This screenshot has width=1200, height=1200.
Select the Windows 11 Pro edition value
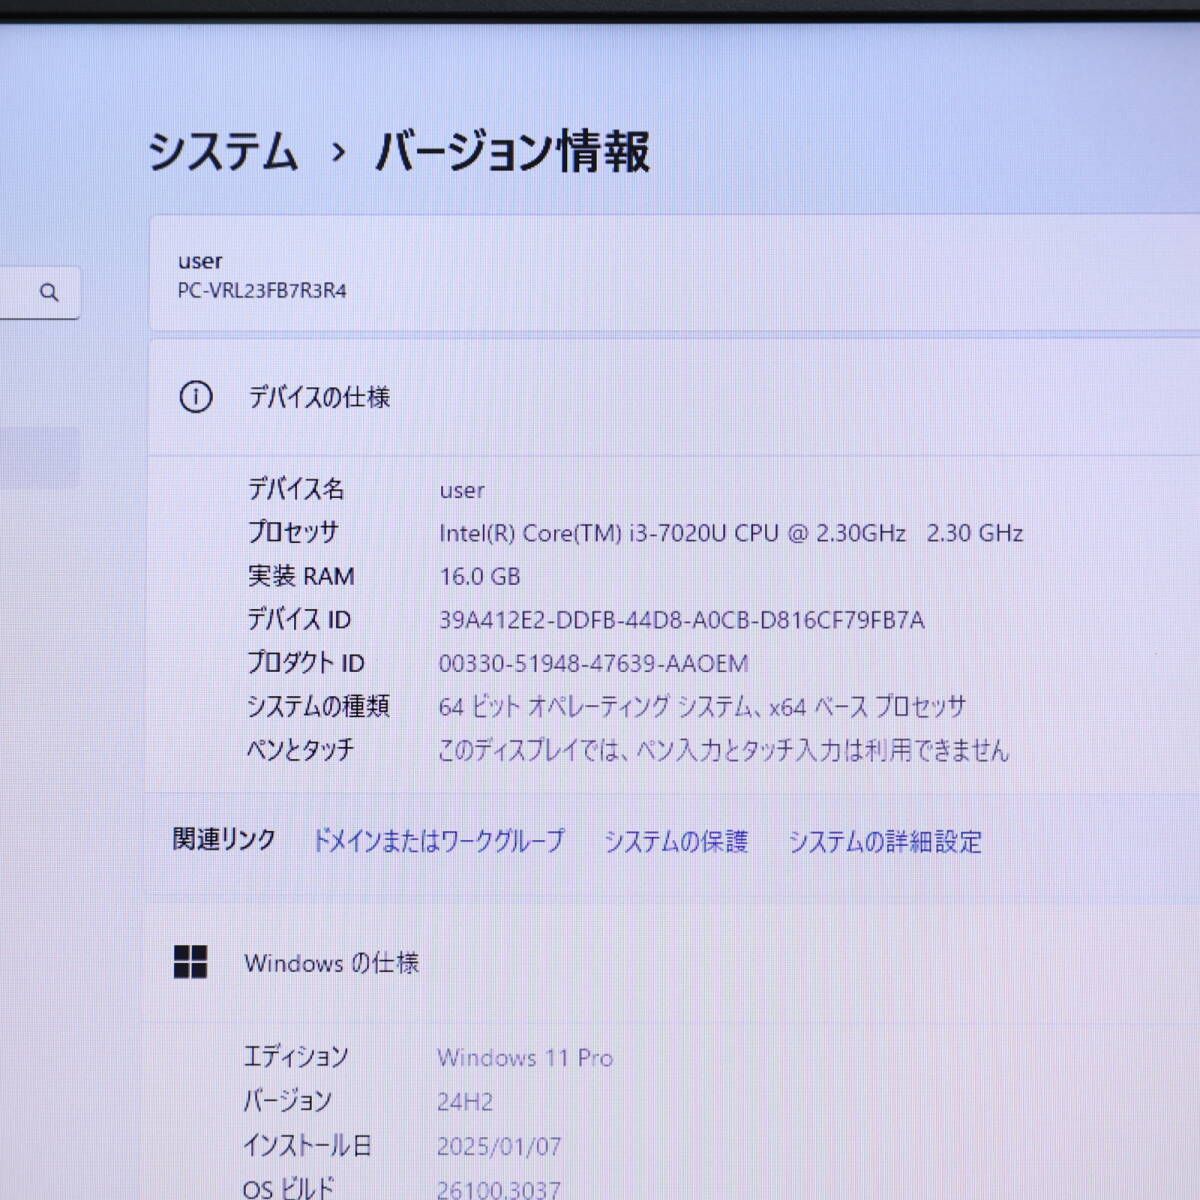(x=525, y=1057)
